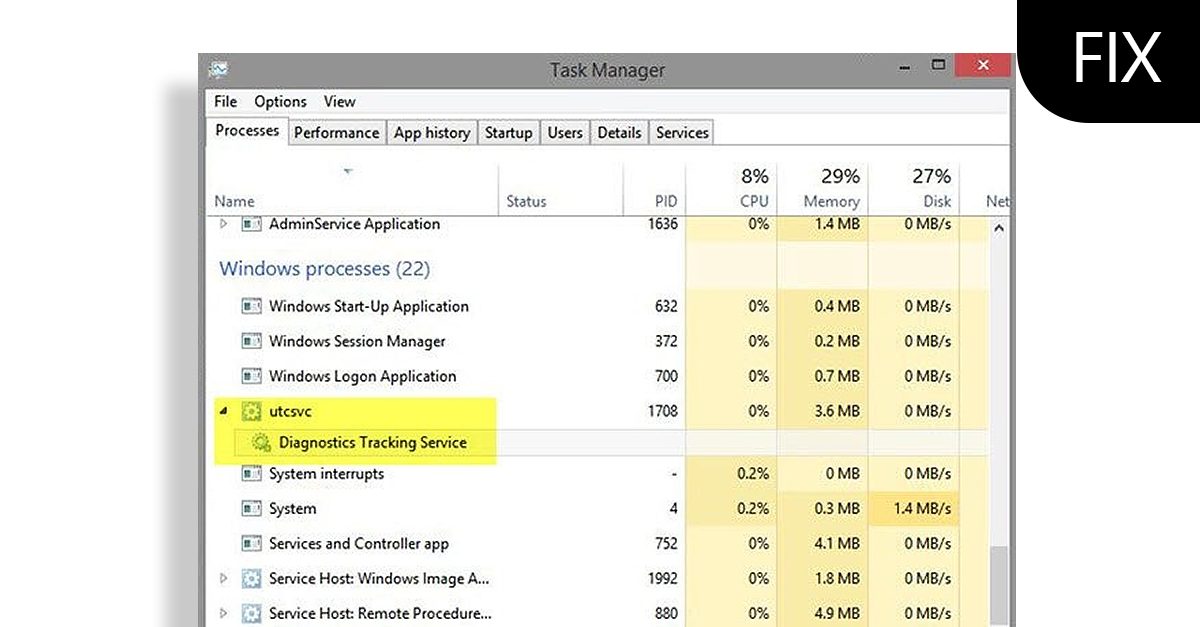Click the utcsvc gear icon
The width and height of the screenshot is (1200, 627).
(x=252, y=411)
